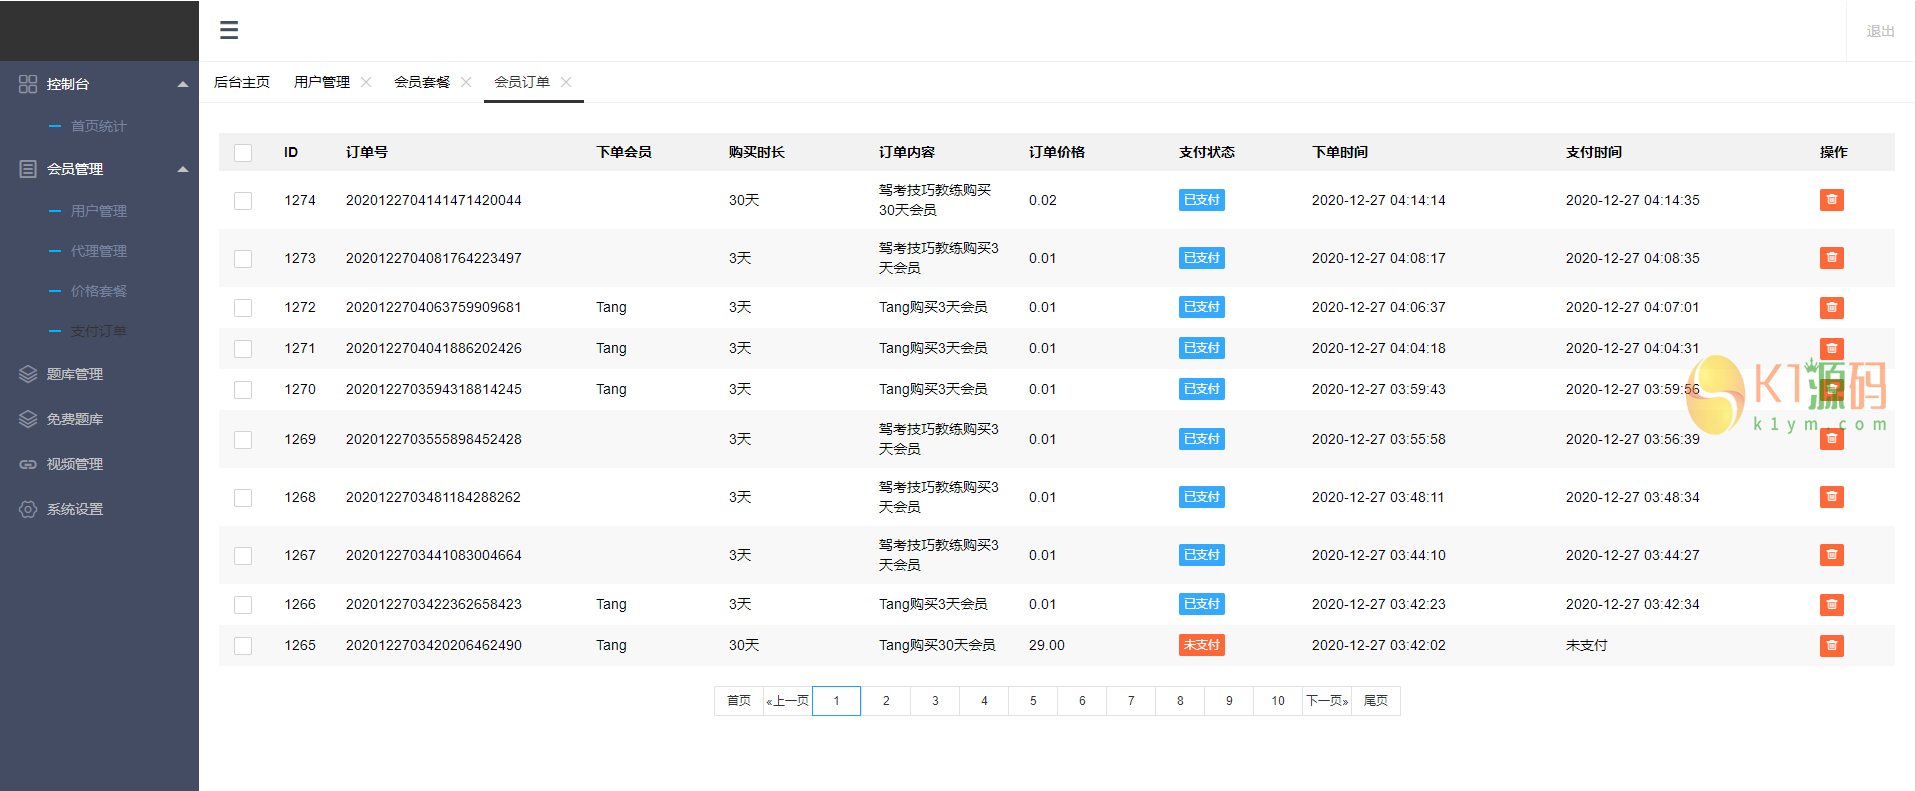Close the 用户管理 tab
The image size is (1916, 791).
366,82
